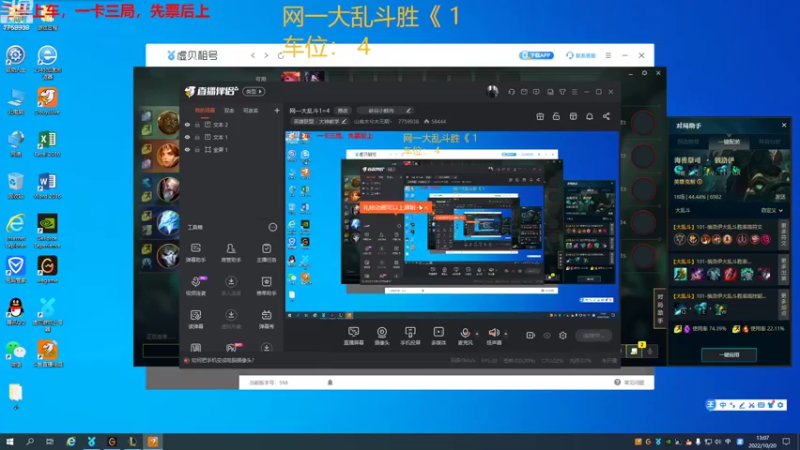Edit the stream title 网一大乱斗1=4
The image size is (800, 450).
click(x=343, y=111)
